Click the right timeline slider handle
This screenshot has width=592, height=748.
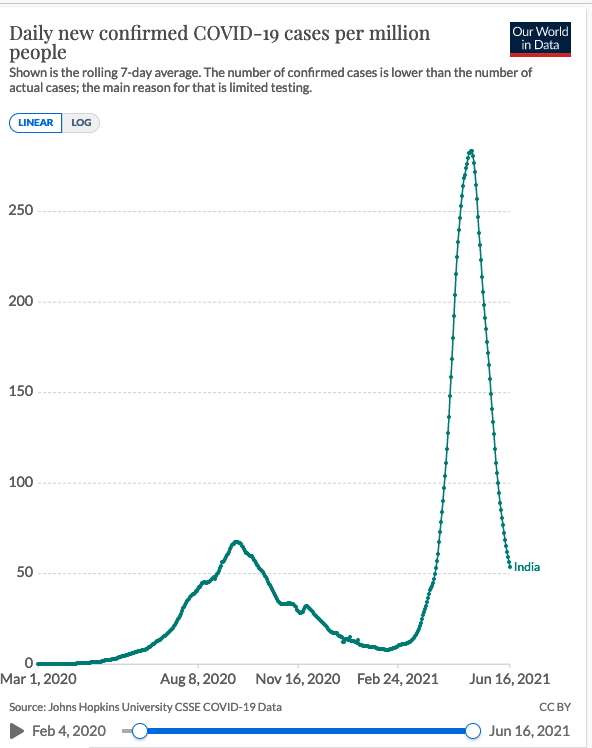tap(473, 731)
